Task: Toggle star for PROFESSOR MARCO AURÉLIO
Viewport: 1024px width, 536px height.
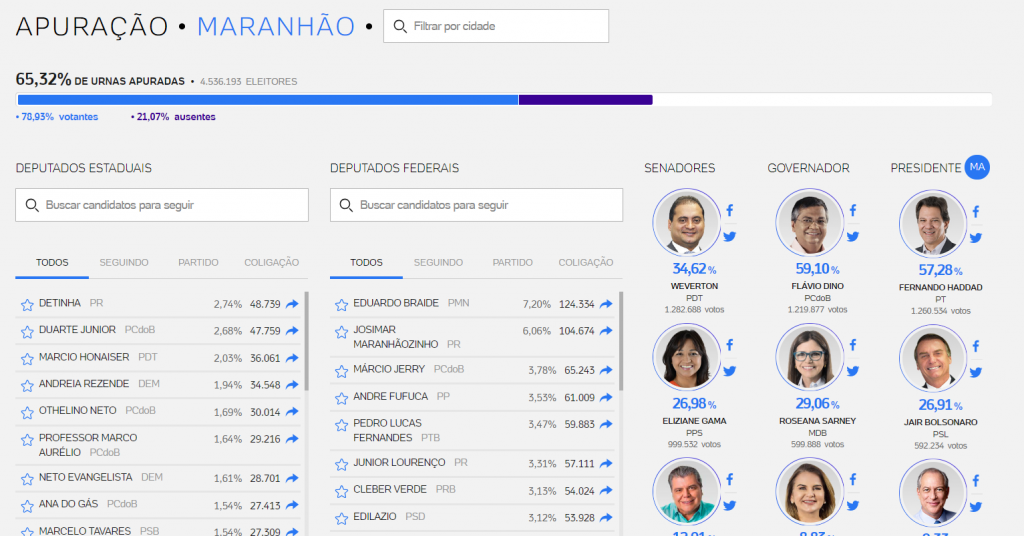Action: pos(27,440)
